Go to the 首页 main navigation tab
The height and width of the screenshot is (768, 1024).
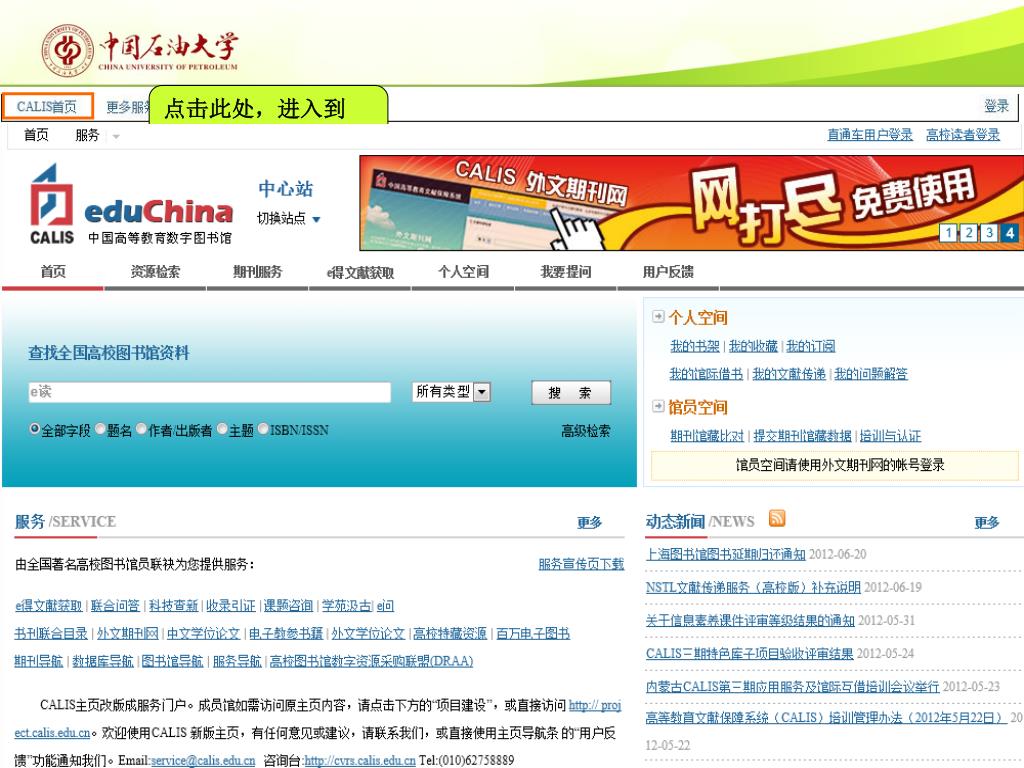pos(53,272)
